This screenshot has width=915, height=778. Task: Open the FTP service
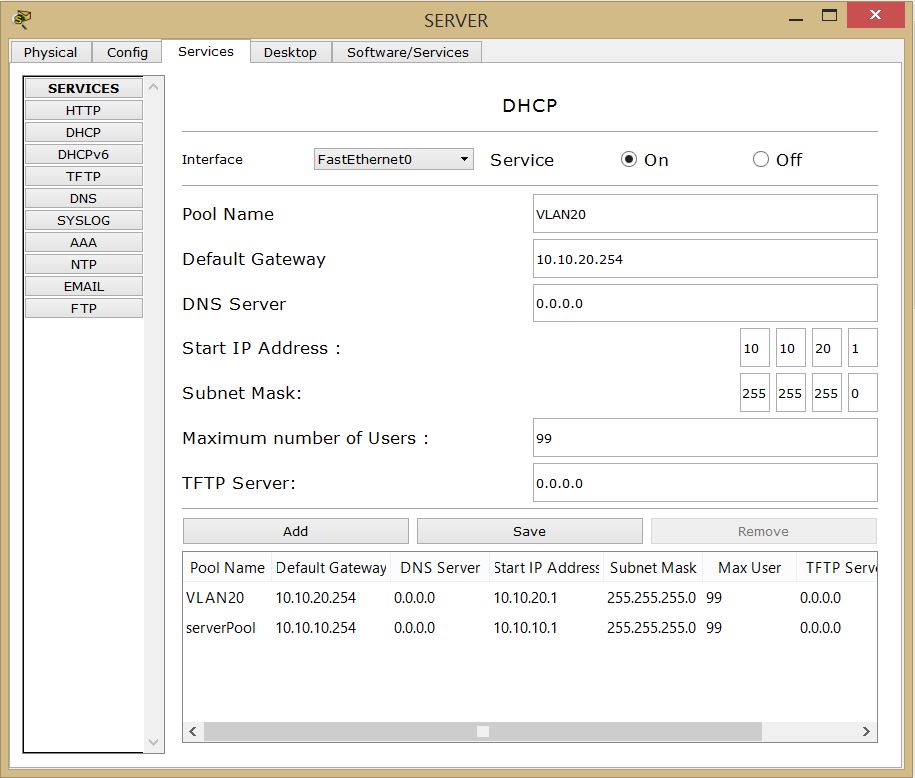point(83,308)
